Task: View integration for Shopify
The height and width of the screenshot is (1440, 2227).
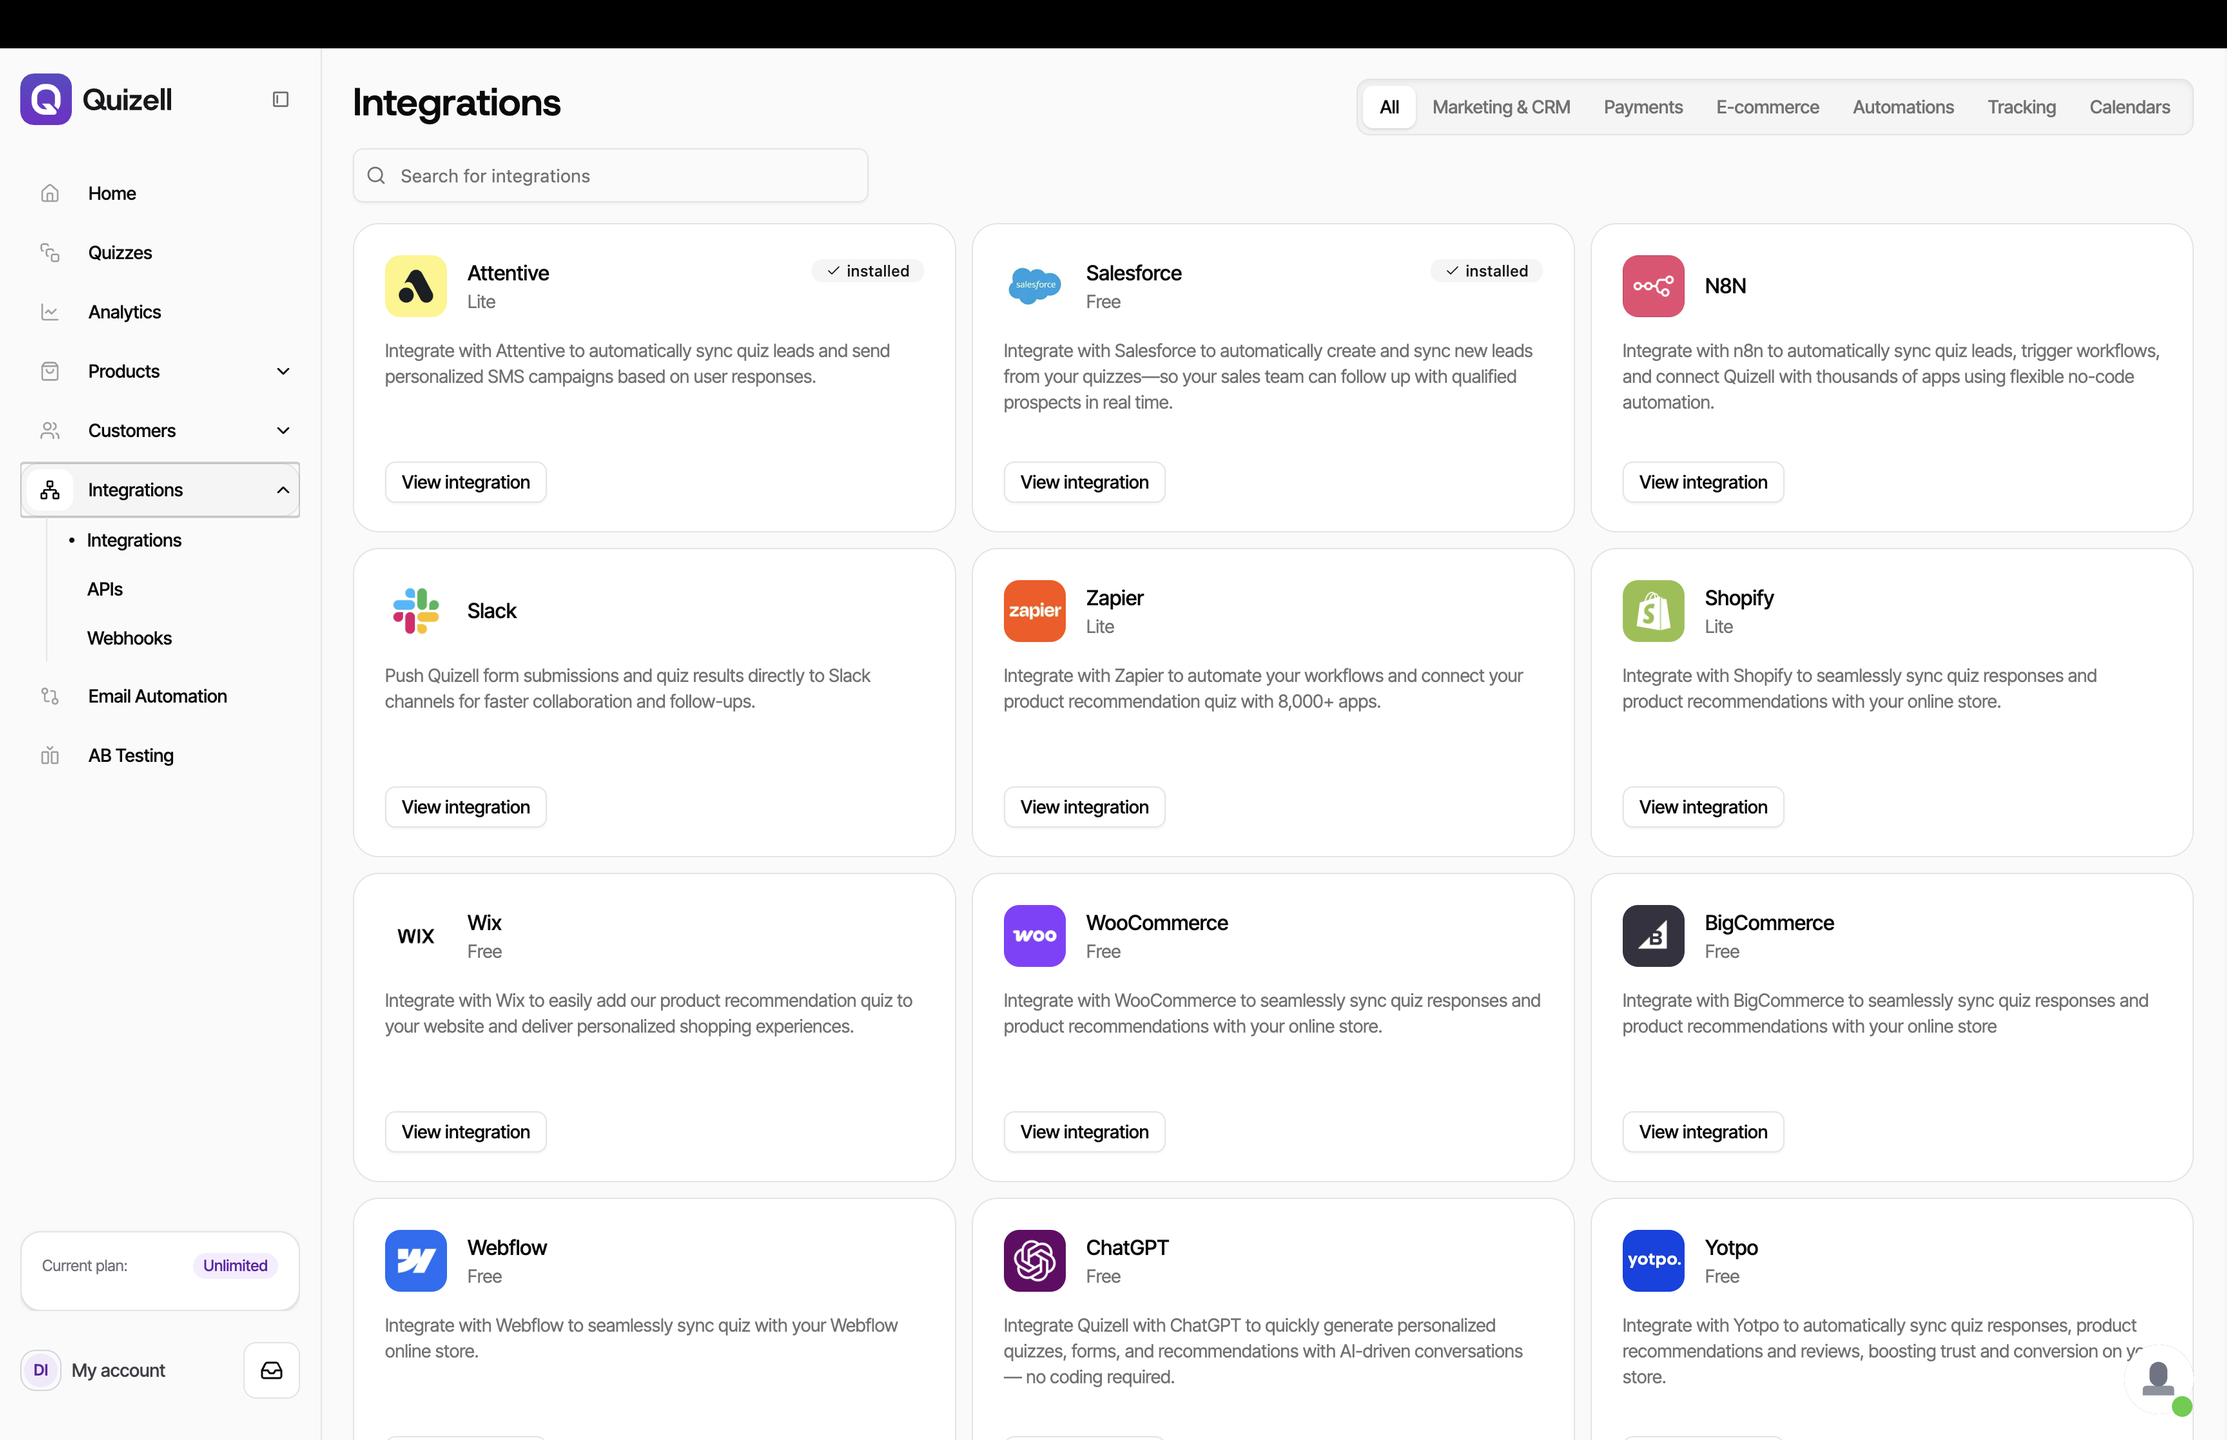Action: [x=1703, y=807]
